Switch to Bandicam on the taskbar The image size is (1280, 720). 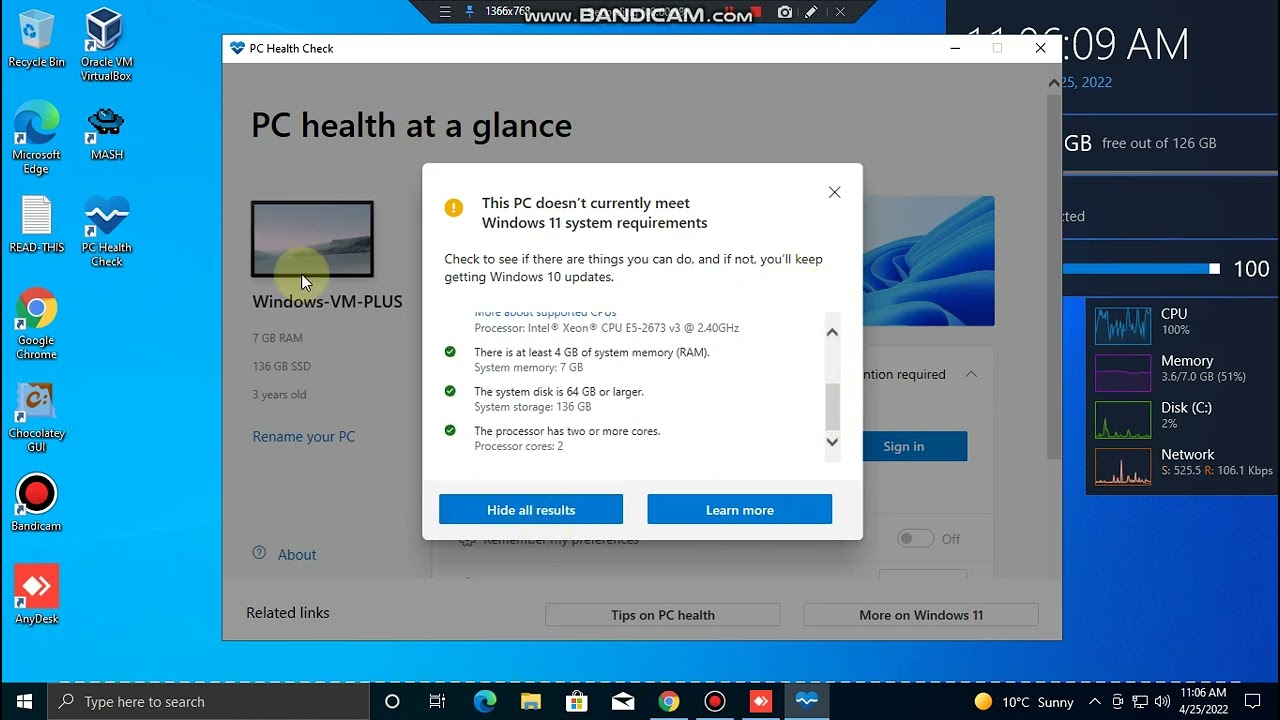tap(714, 701)
